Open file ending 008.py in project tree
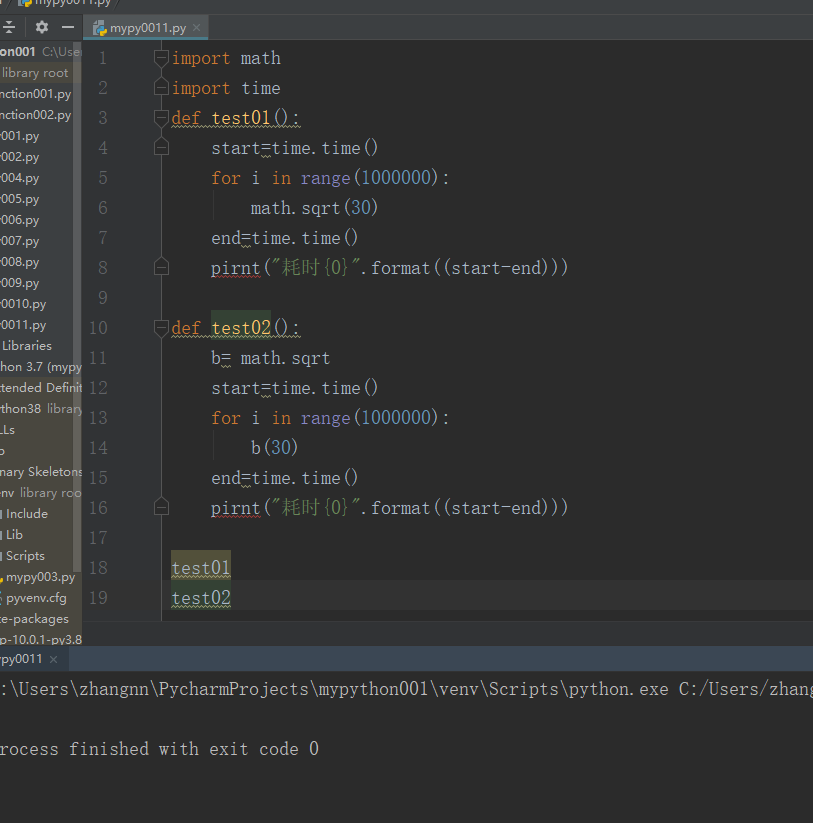The height and width of the screenshot is (823, 813). click(20, 262)
